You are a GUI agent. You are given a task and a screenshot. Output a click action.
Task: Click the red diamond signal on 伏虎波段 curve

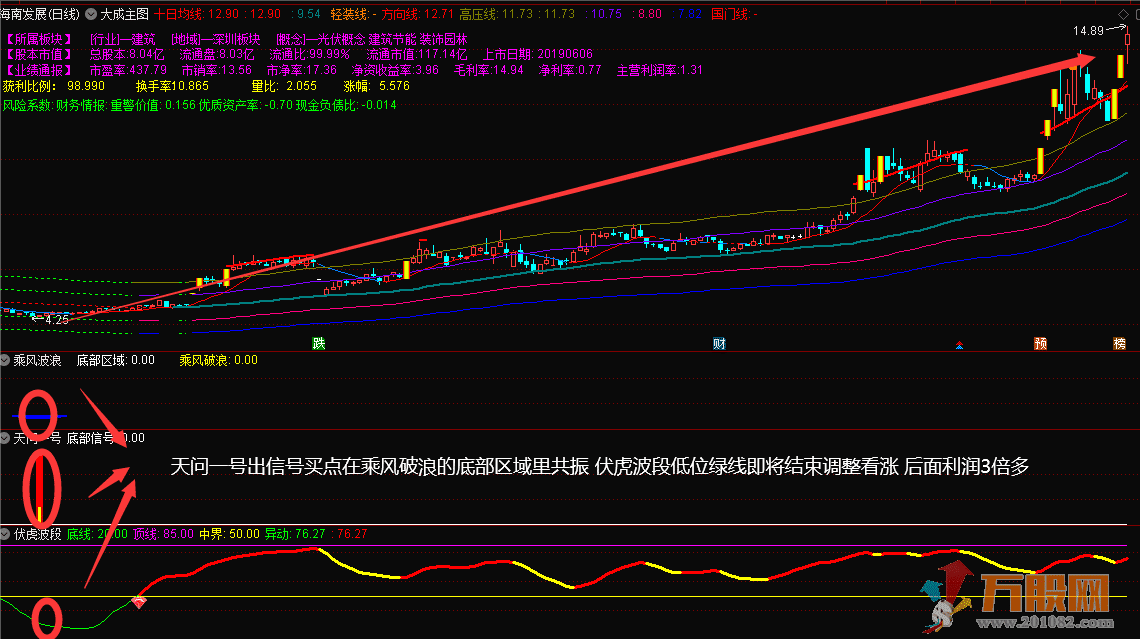(x=139, y=602)
